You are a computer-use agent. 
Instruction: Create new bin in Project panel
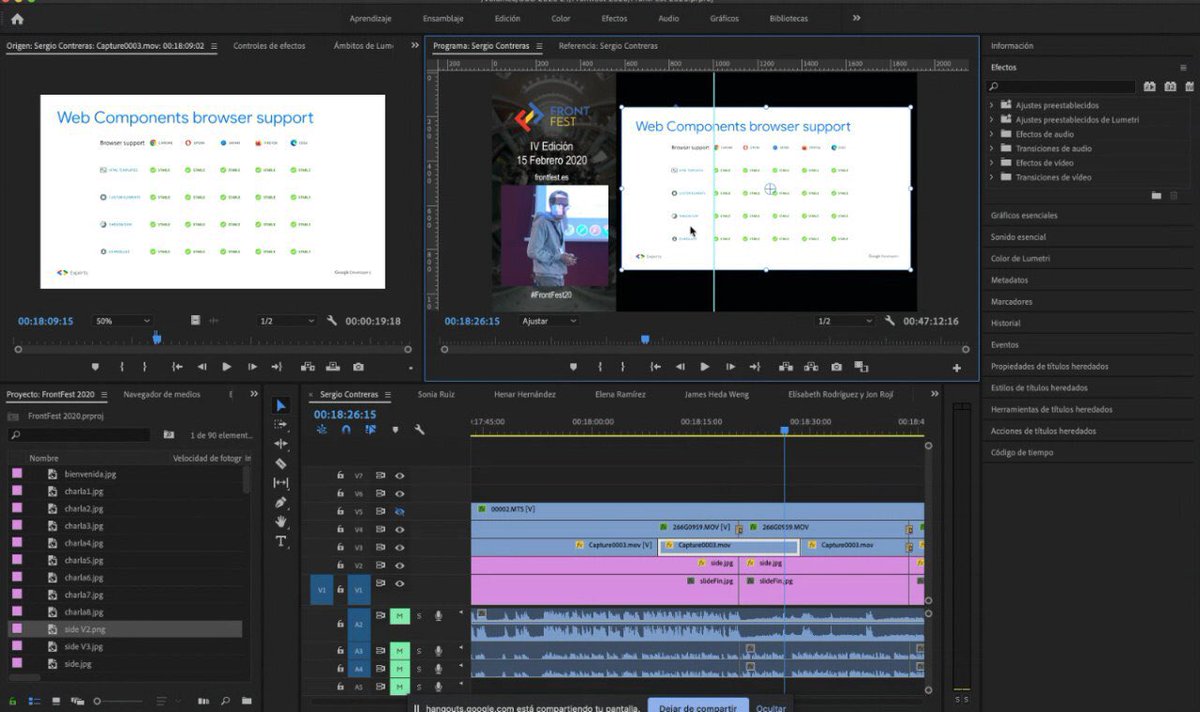pos(246,702)
